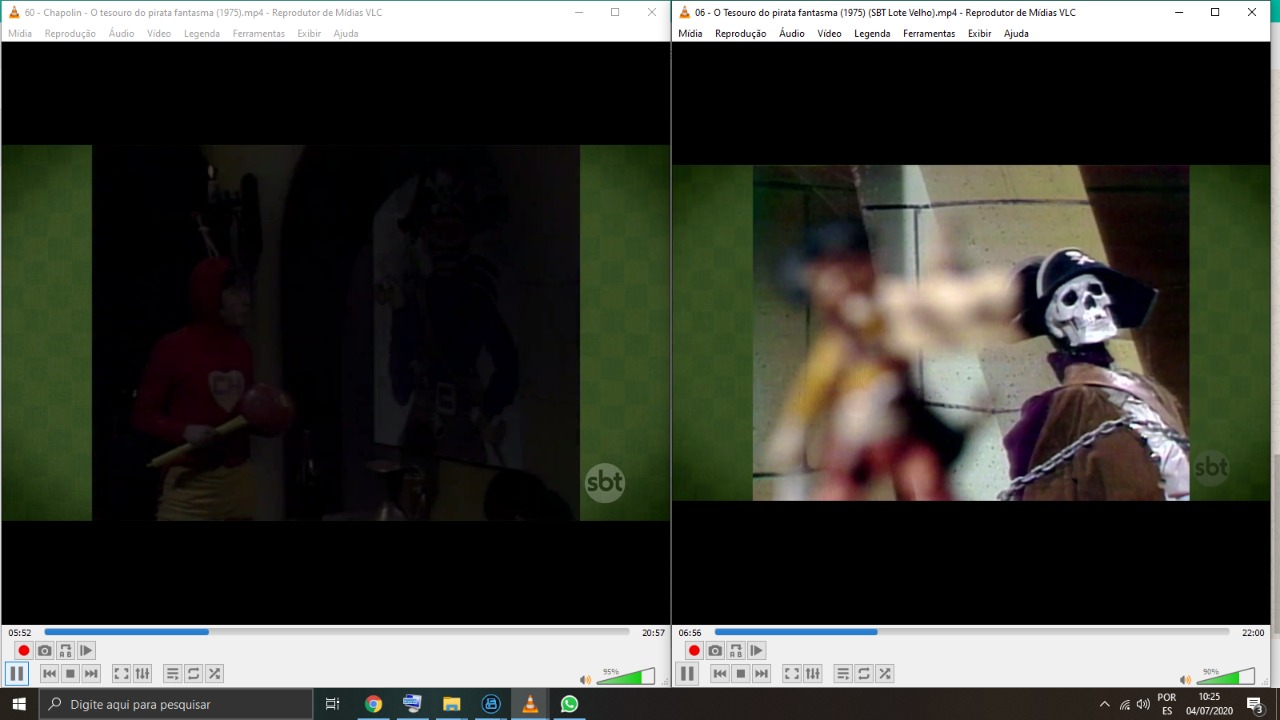Click total time 22:00 in right window
Viewport: 1280px width, 720px height.
(1253, 633)
